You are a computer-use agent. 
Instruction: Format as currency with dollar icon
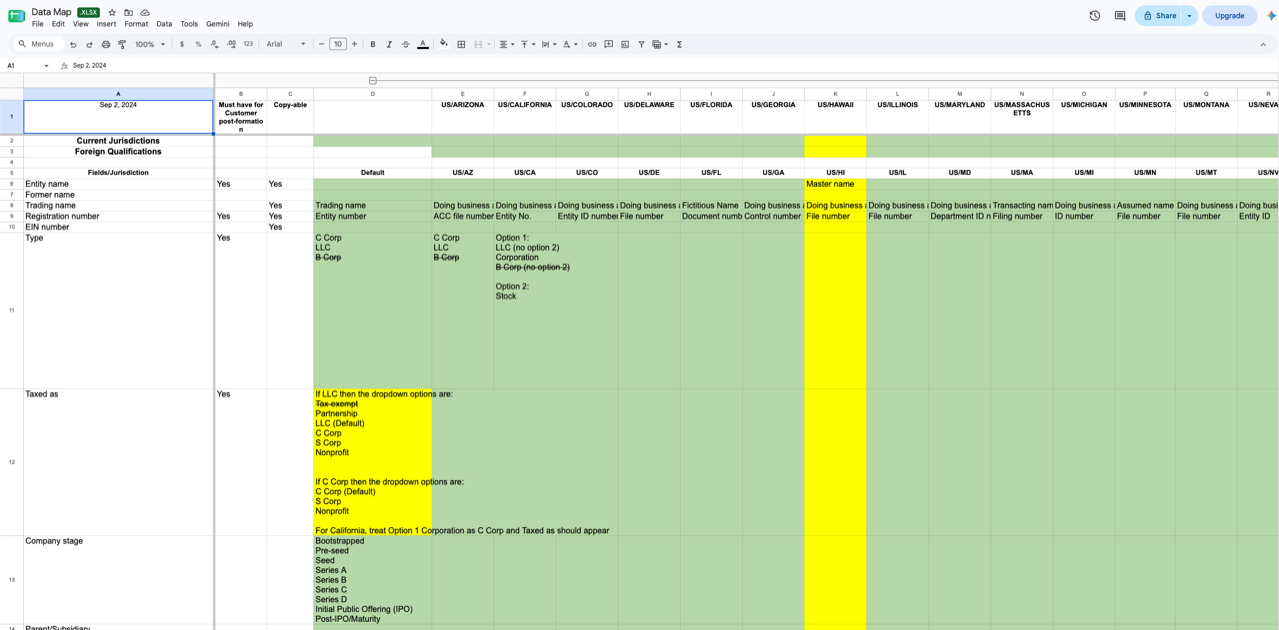click(x=182, y=44)
